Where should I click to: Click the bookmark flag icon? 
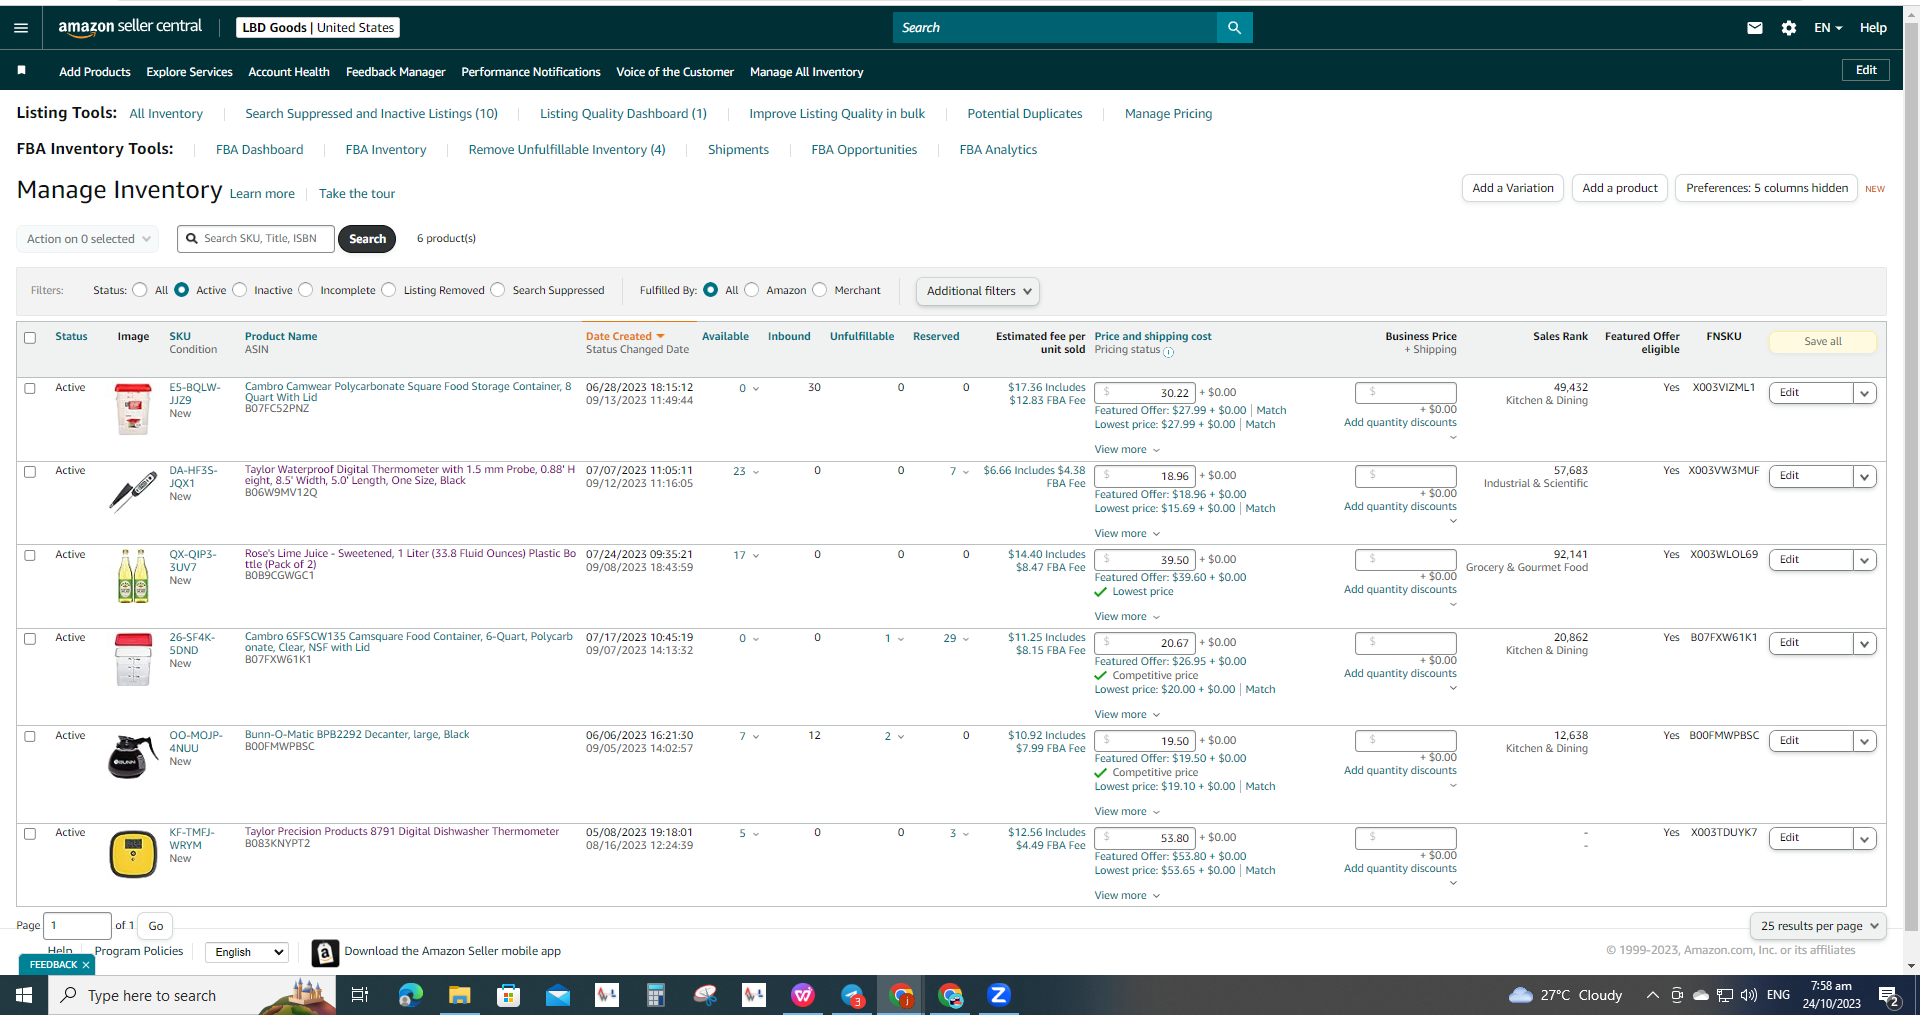click(22, 70)
